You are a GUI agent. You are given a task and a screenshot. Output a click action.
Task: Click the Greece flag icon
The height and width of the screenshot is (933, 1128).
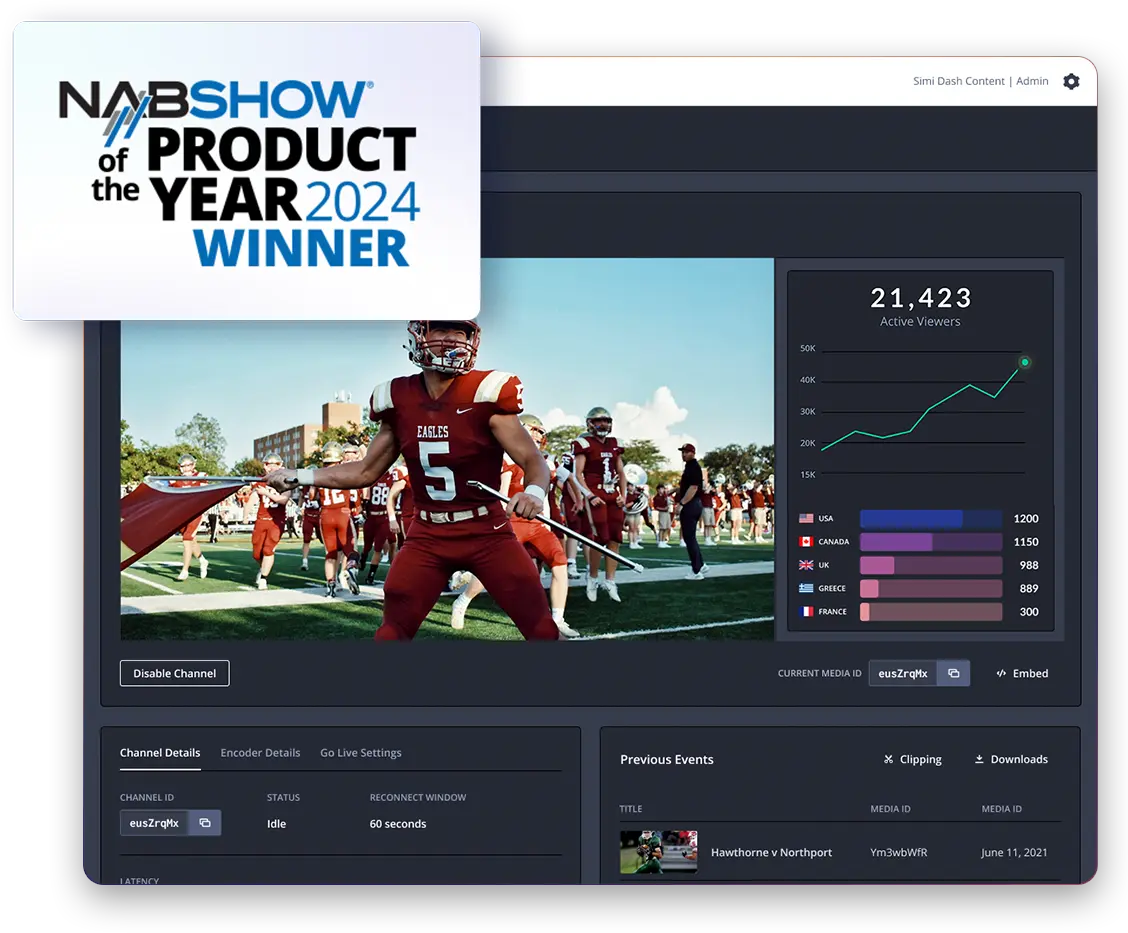point(806,588)
